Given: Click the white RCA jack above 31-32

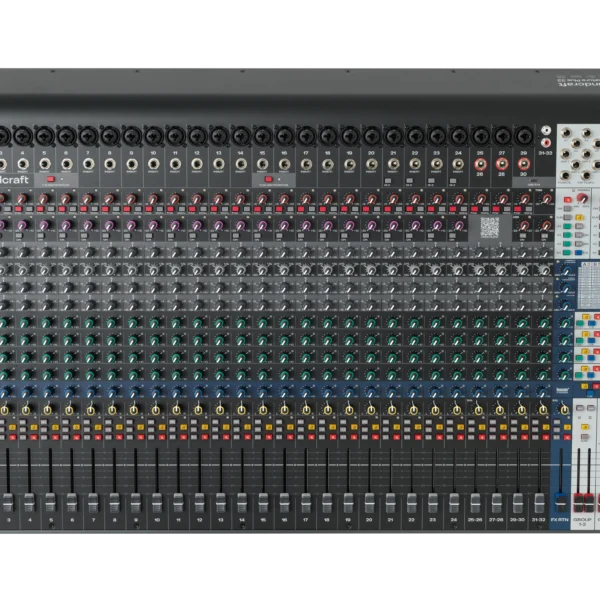Looking at the screenshot, I should [x=546, y=131].
